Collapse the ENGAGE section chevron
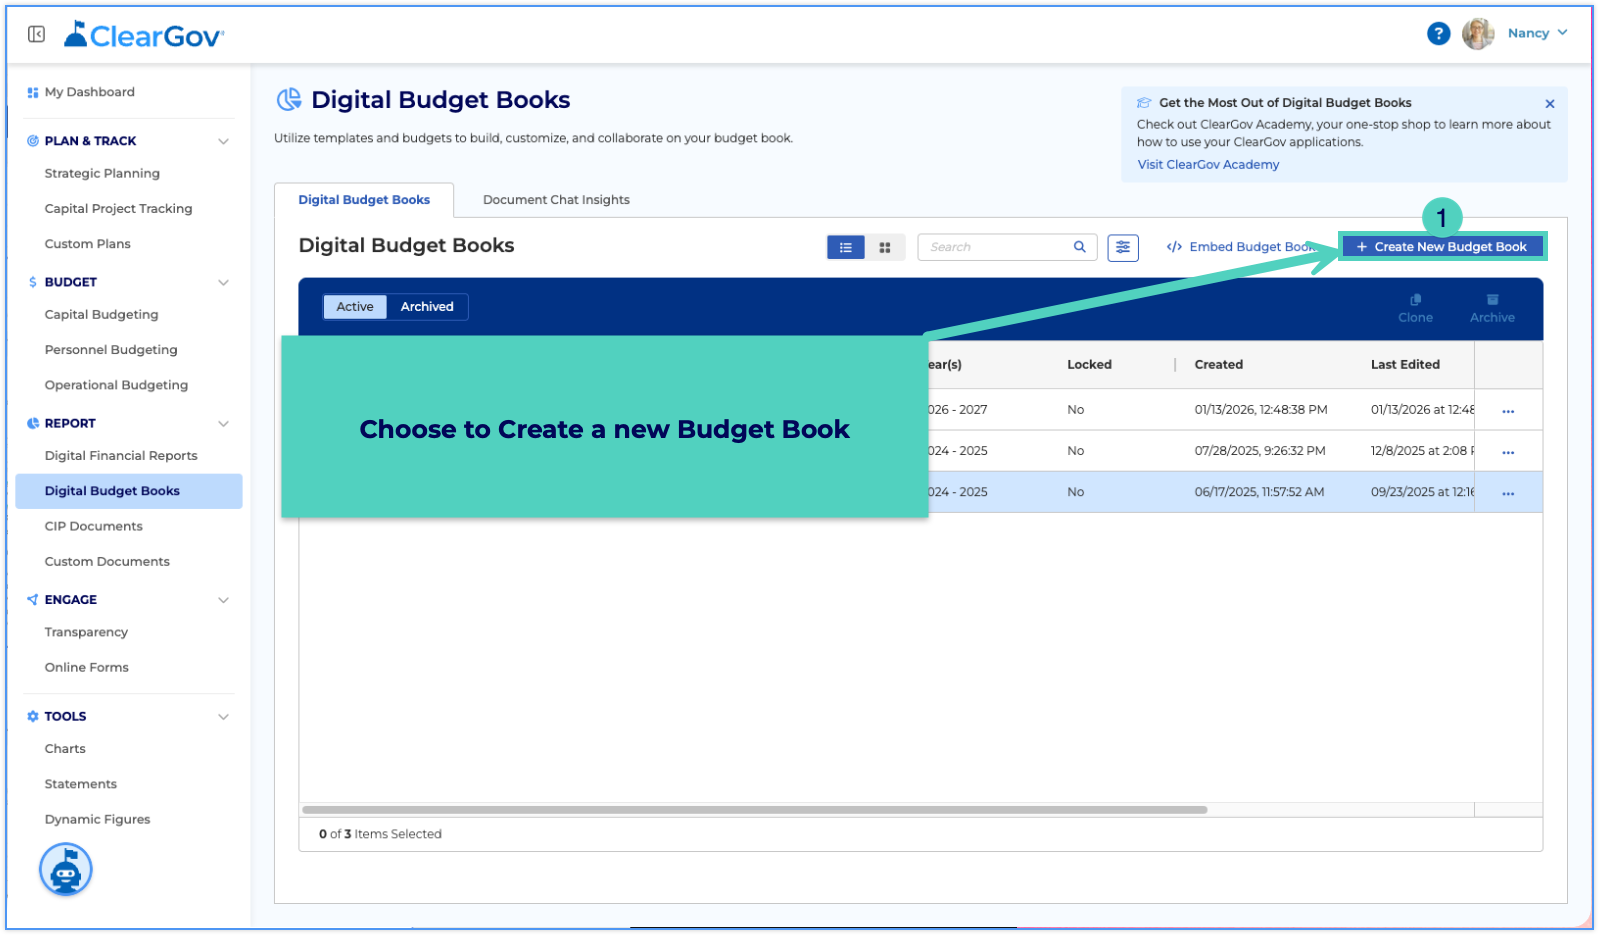Image resolution: width=1599 pixels, height=935 pixels. click(223, 600)
